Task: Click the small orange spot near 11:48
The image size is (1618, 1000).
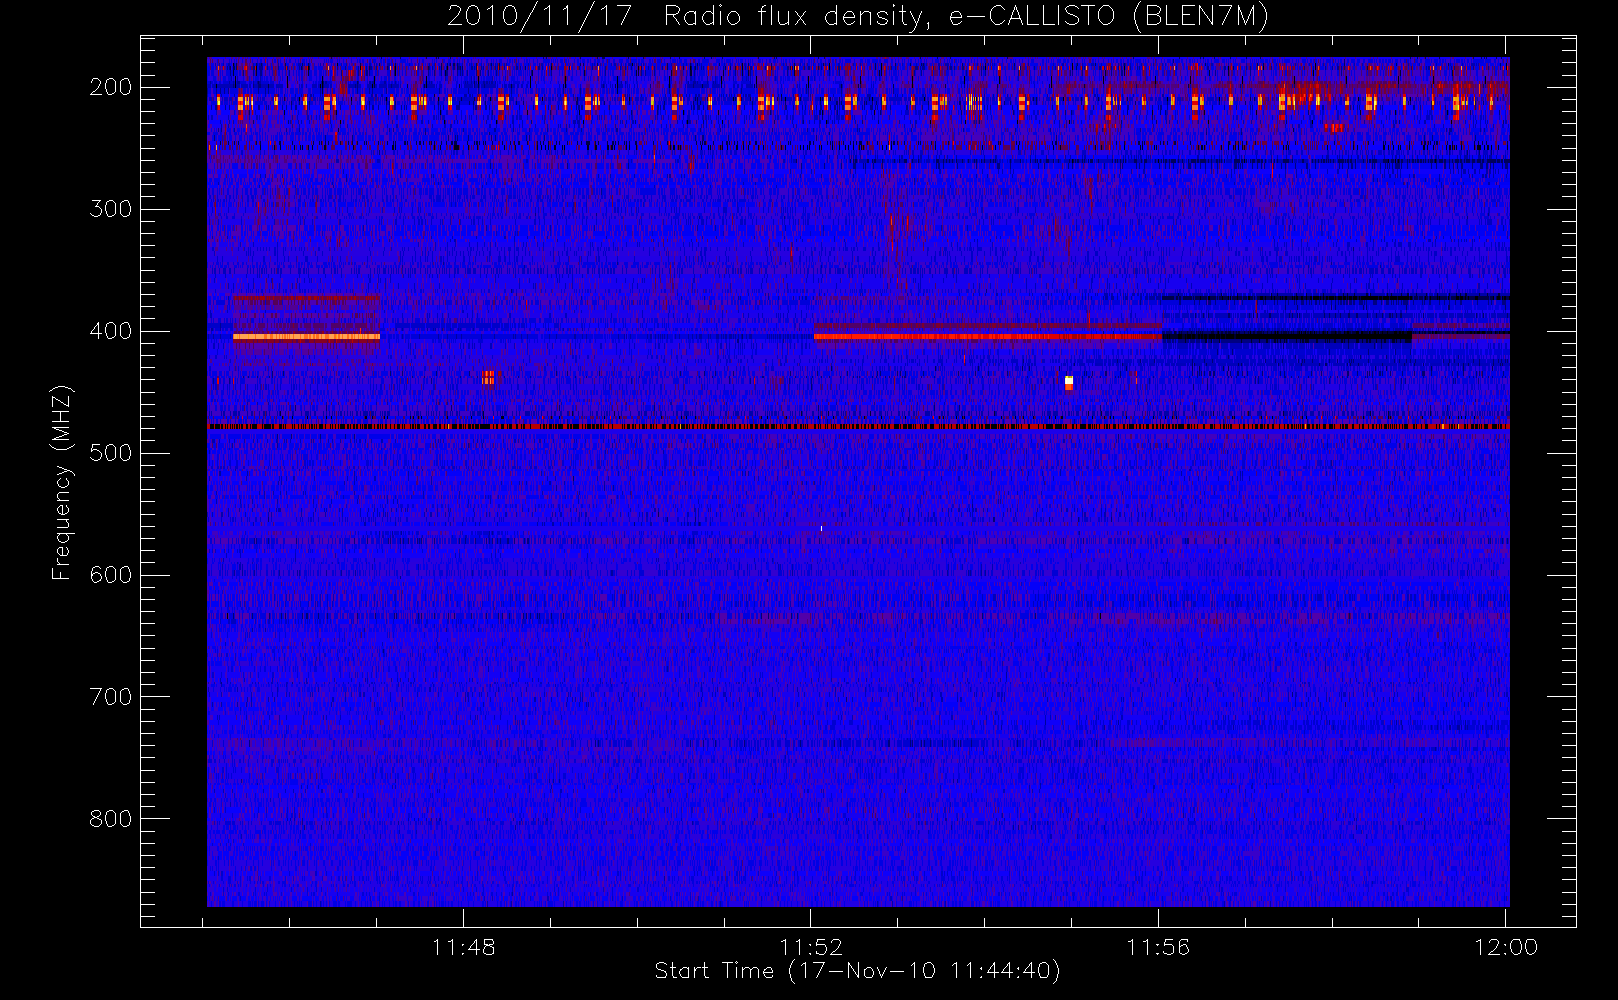Action: click(x=488, y=377)
